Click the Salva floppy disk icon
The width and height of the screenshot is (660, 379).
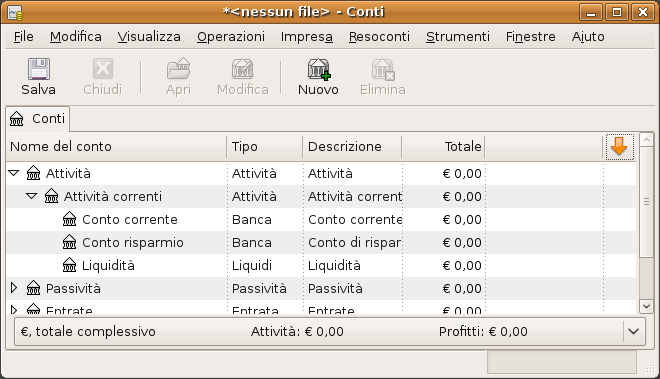39,69
